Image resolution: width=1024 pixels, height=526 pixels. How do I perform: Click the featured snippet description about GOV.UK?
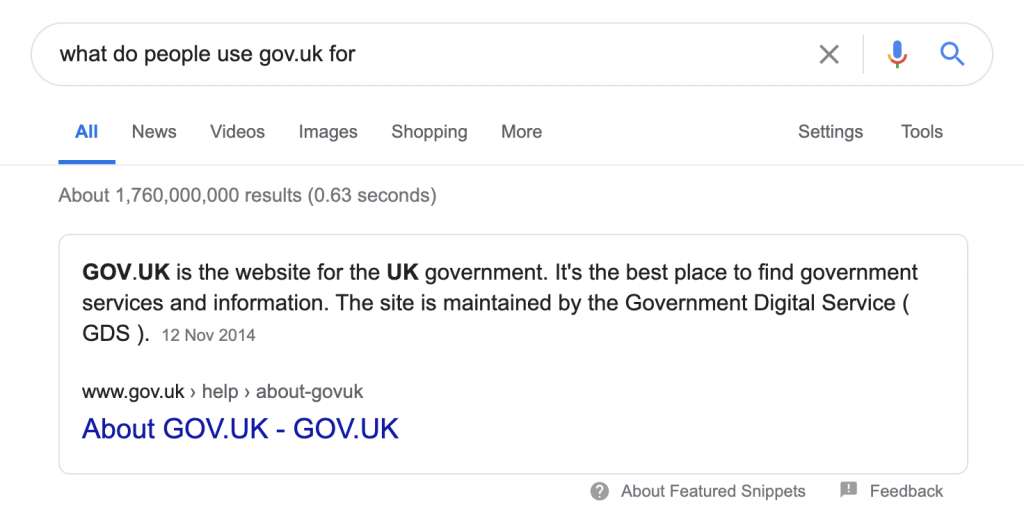500,302
